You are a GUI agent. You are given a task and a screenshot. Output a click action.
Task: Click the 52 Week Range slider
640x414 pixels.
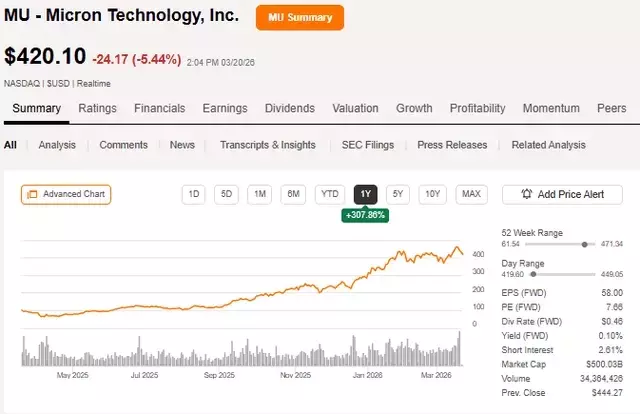[585, 243]
